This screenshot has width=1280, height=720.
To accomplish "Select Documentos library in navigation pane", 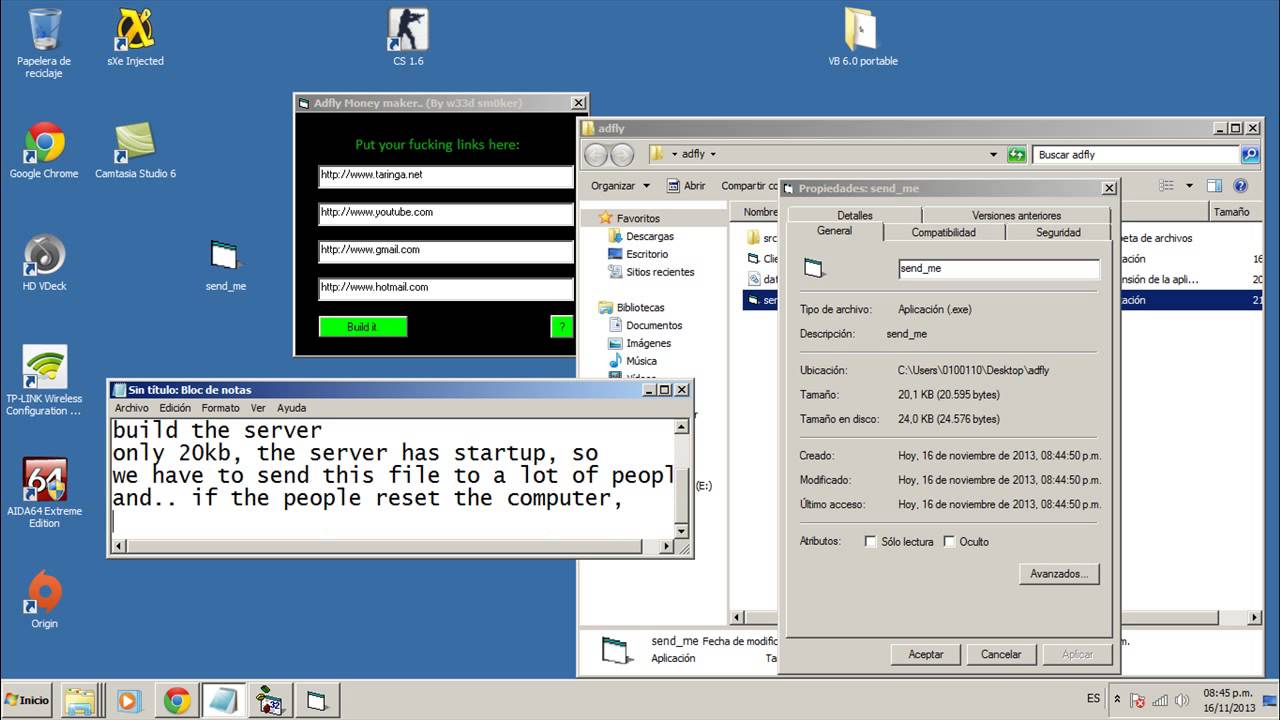I will [x=654, y=325].
